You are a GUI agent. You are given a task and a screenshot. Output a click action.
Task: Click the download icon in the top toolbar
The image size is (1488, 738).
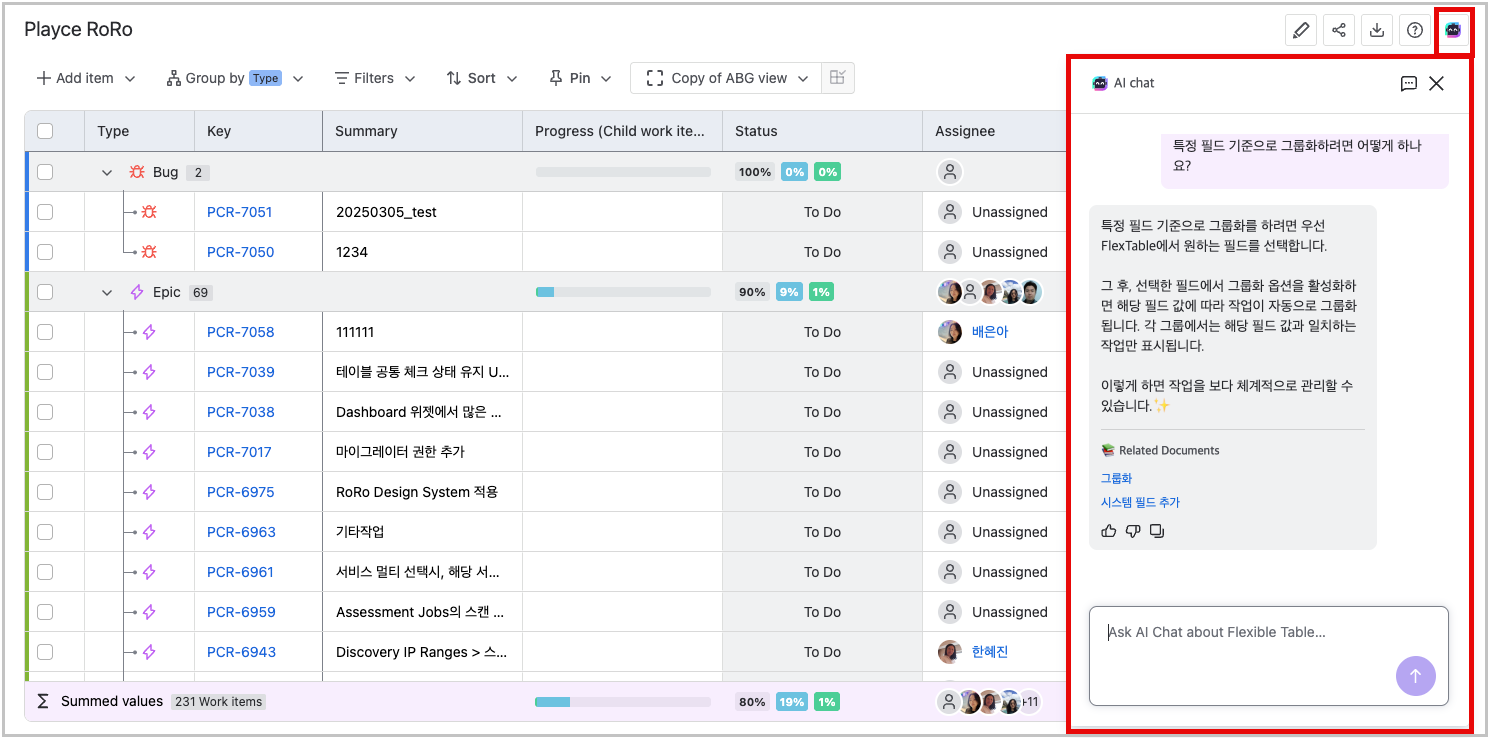1377,29
